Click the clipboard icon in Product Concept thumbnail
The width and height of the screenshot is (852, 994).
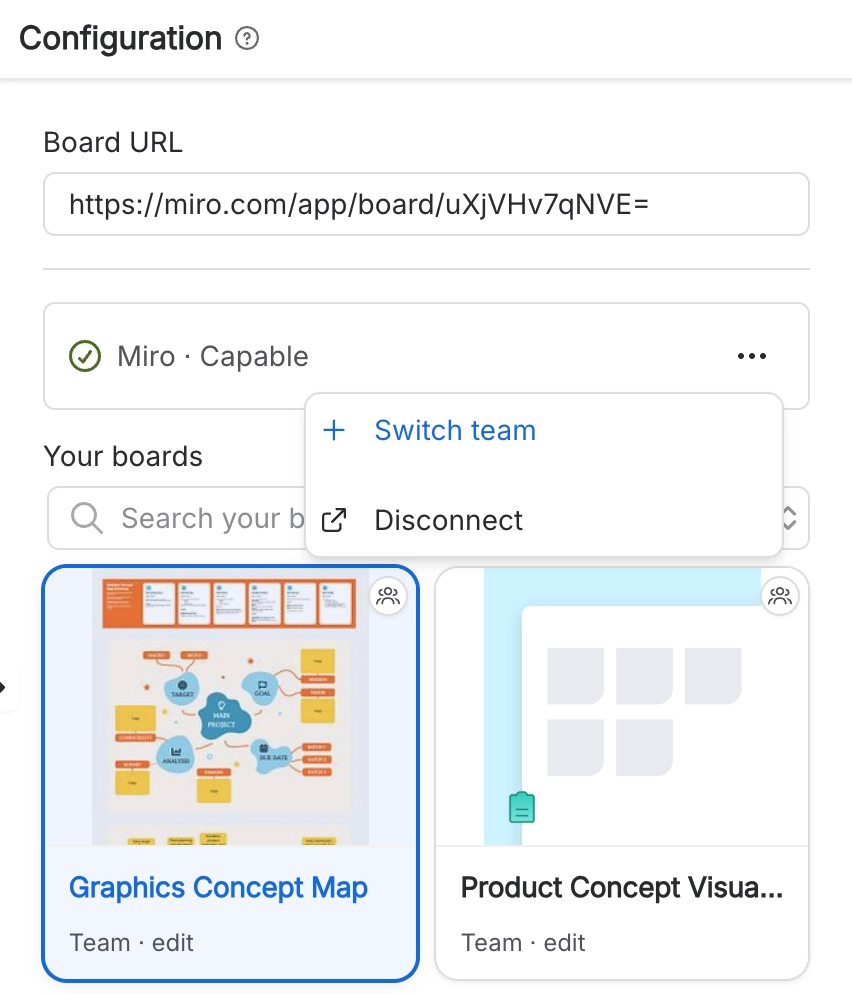(x=522, y=808)
